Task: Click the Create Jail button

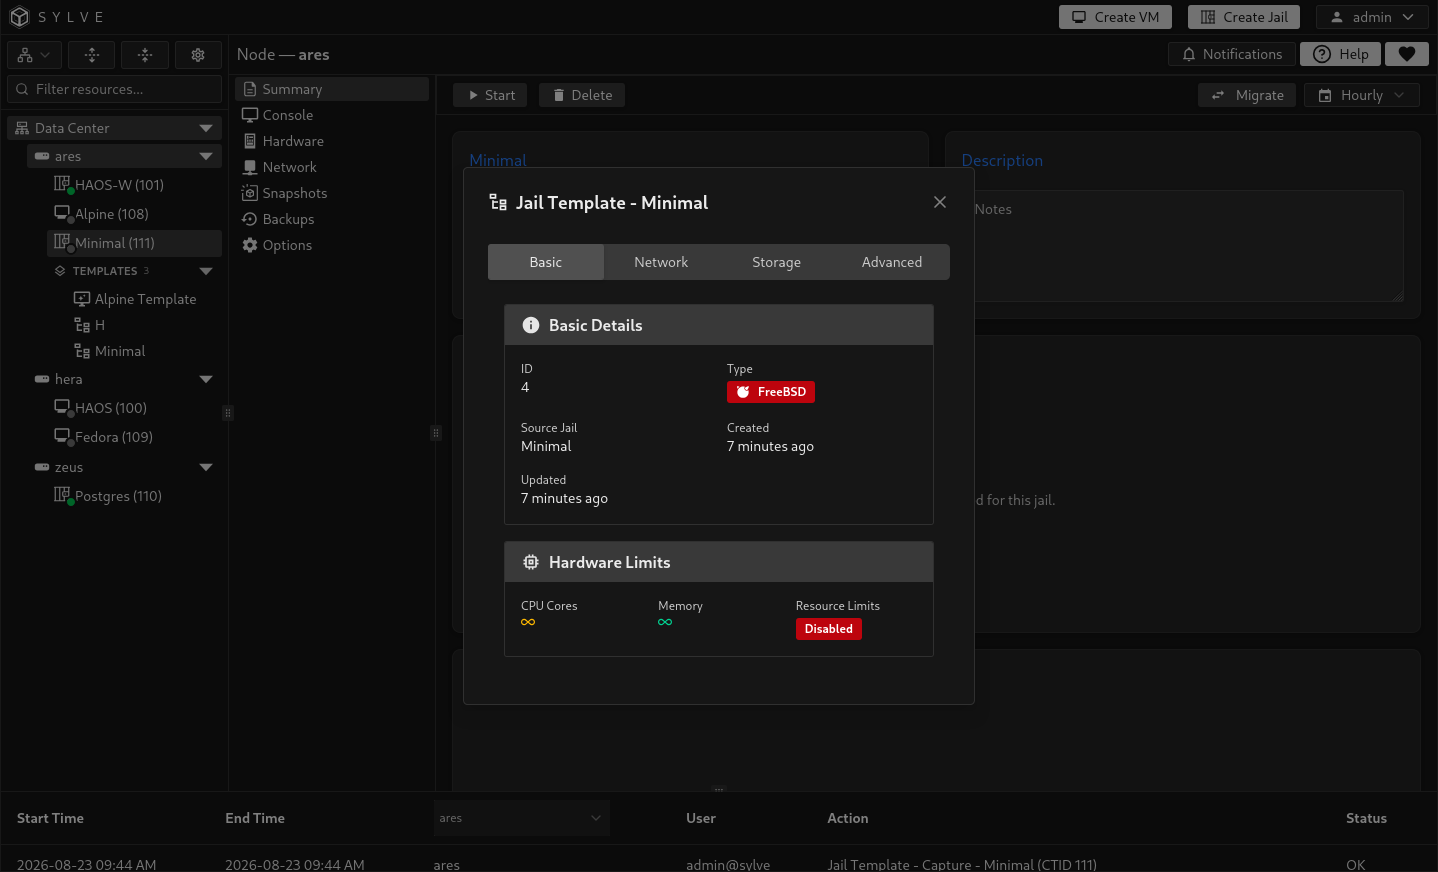Action: tap(1244, 17)
